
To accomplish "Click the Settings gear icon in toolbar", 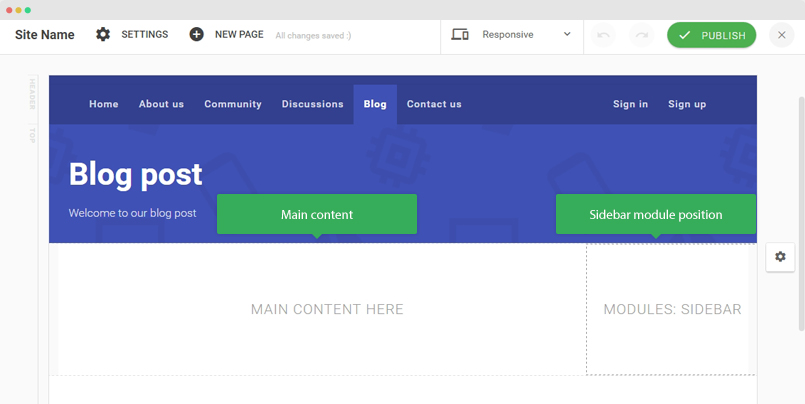I will (x=103, y=35).
